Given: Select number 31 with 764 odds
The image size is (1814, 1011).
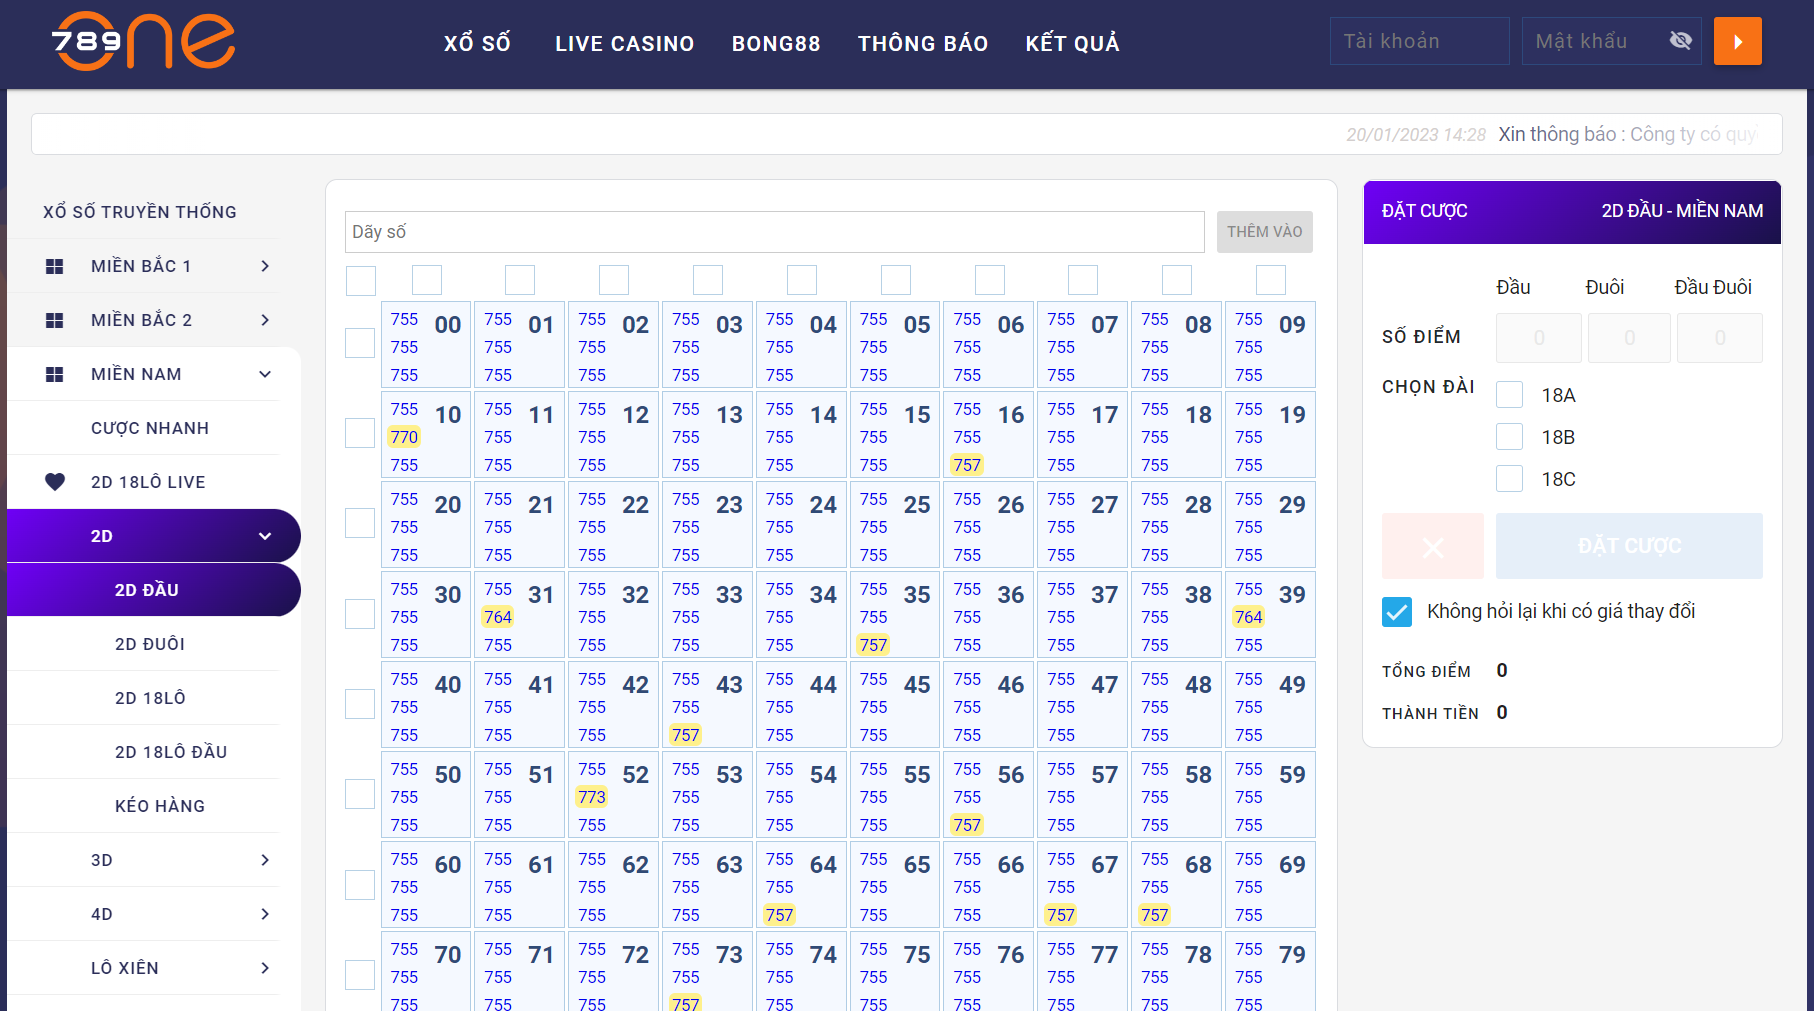Looking at the screenshot, I should [520, 615].
